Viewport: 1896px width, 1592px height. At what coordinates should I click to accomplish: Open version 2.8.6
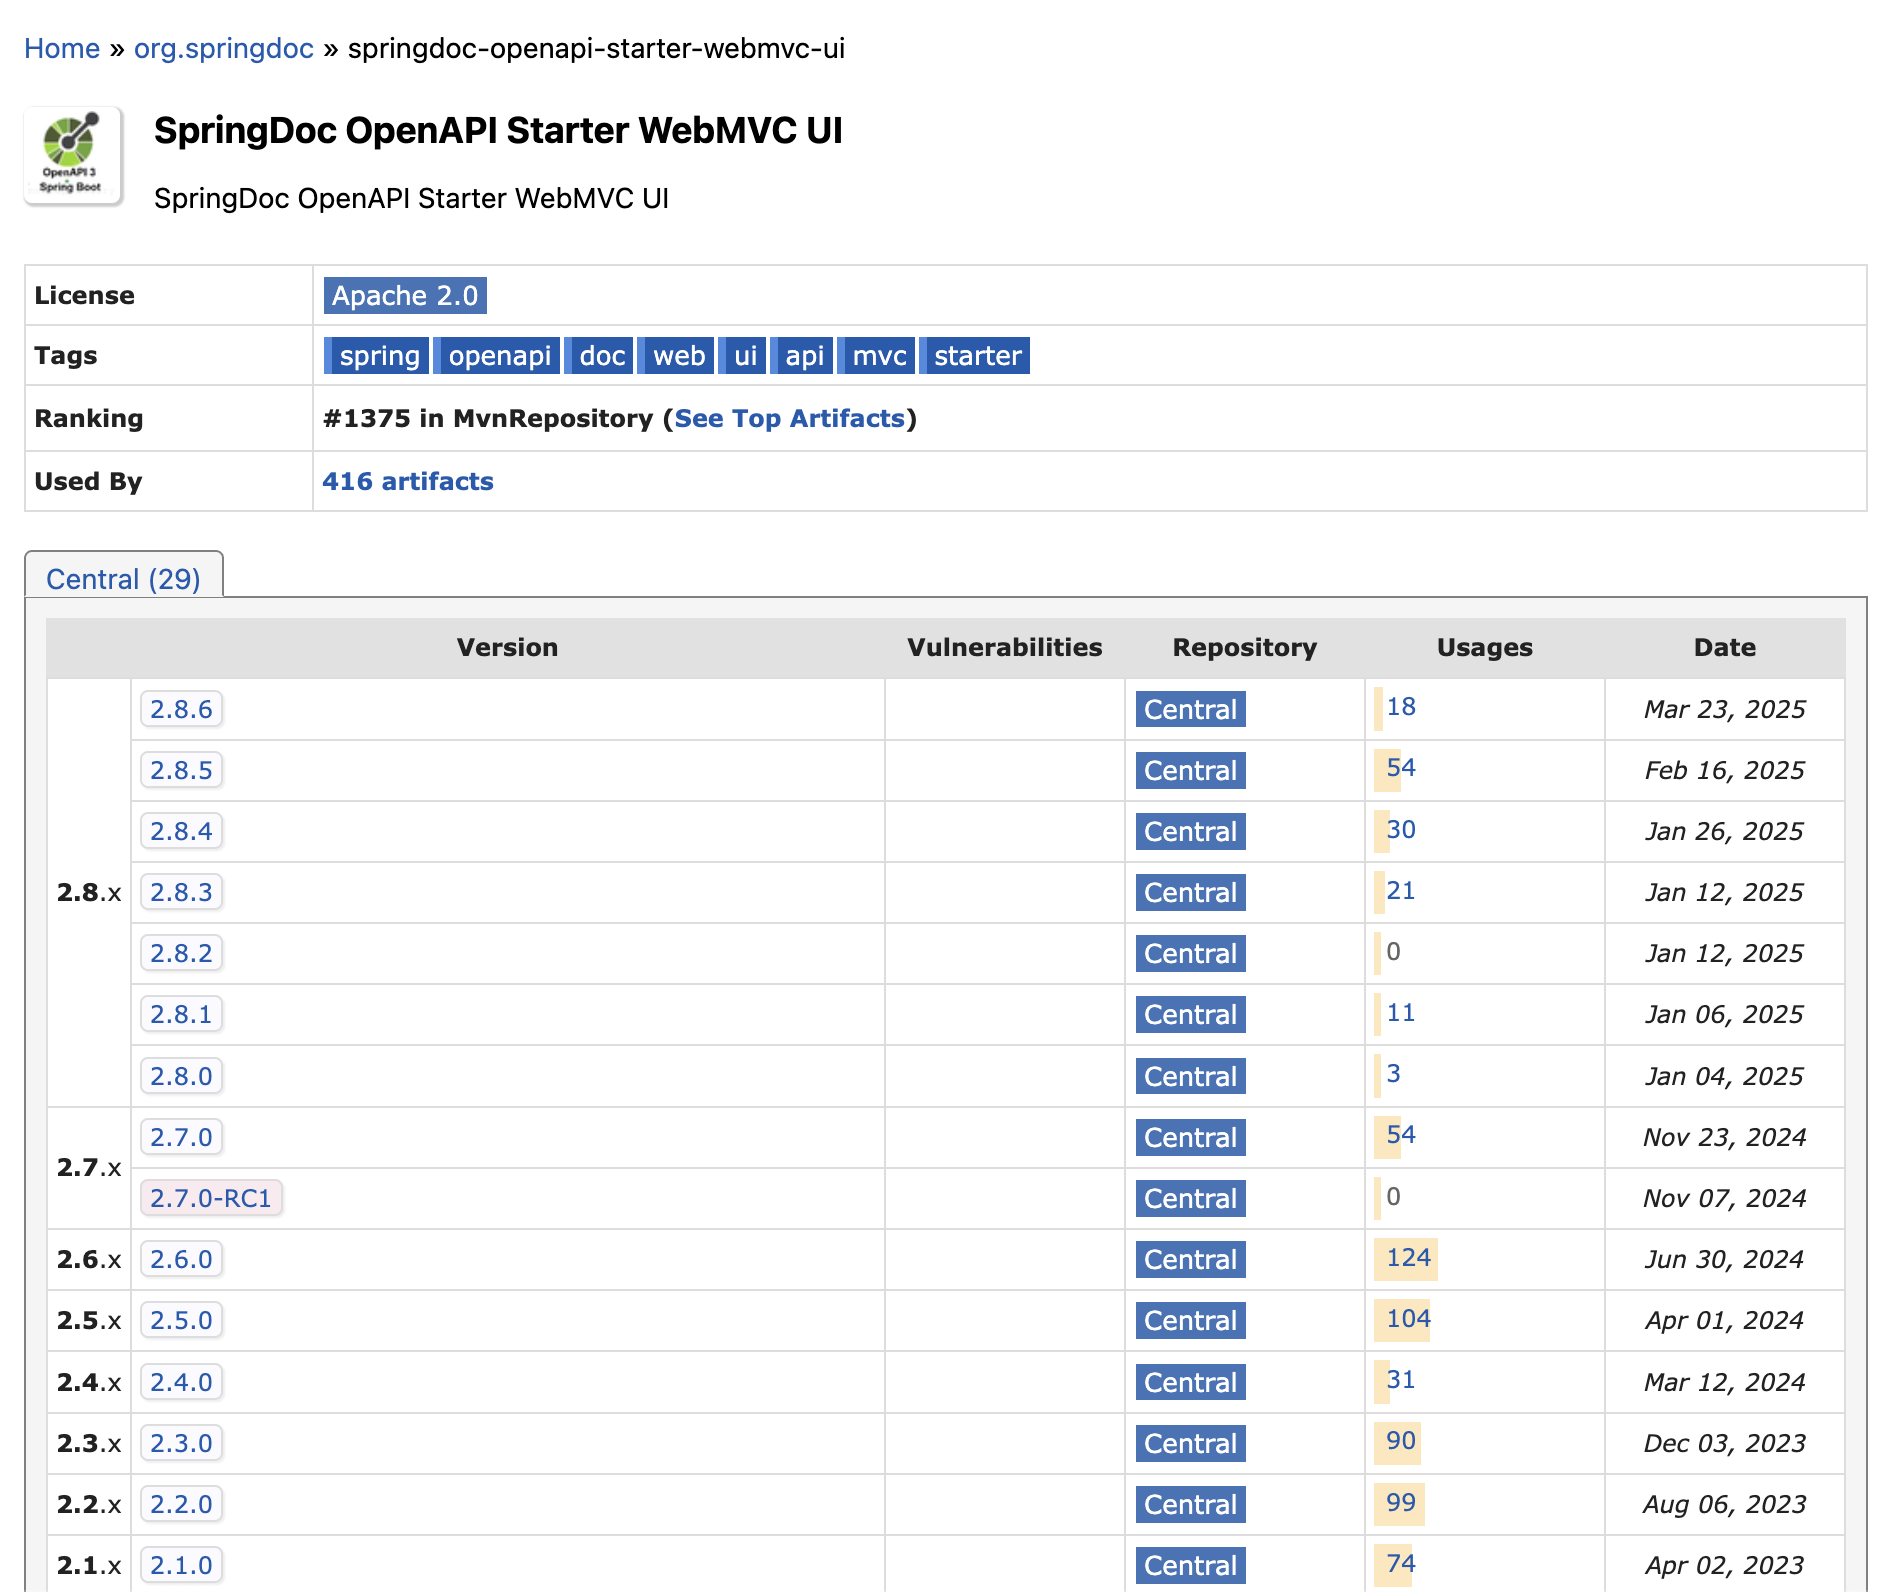coord(181,709)
